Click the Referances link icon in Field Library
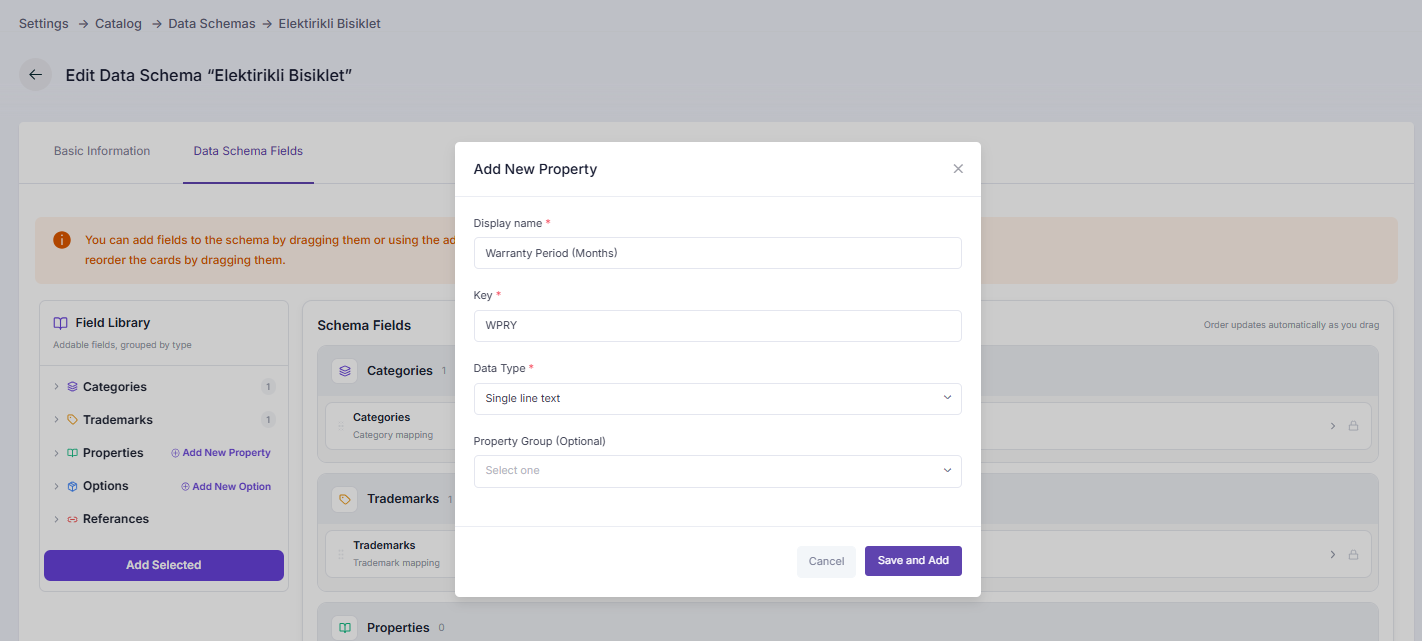 72,519
